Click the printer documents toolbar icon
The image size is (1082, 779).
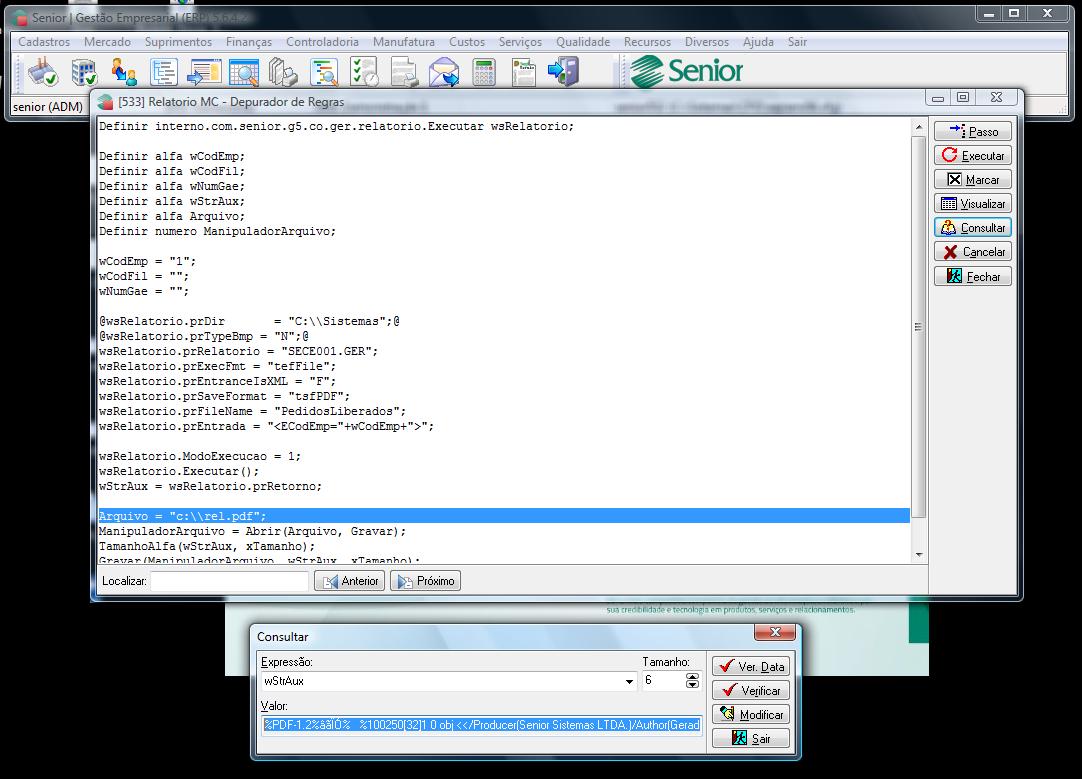coord(284,73)
